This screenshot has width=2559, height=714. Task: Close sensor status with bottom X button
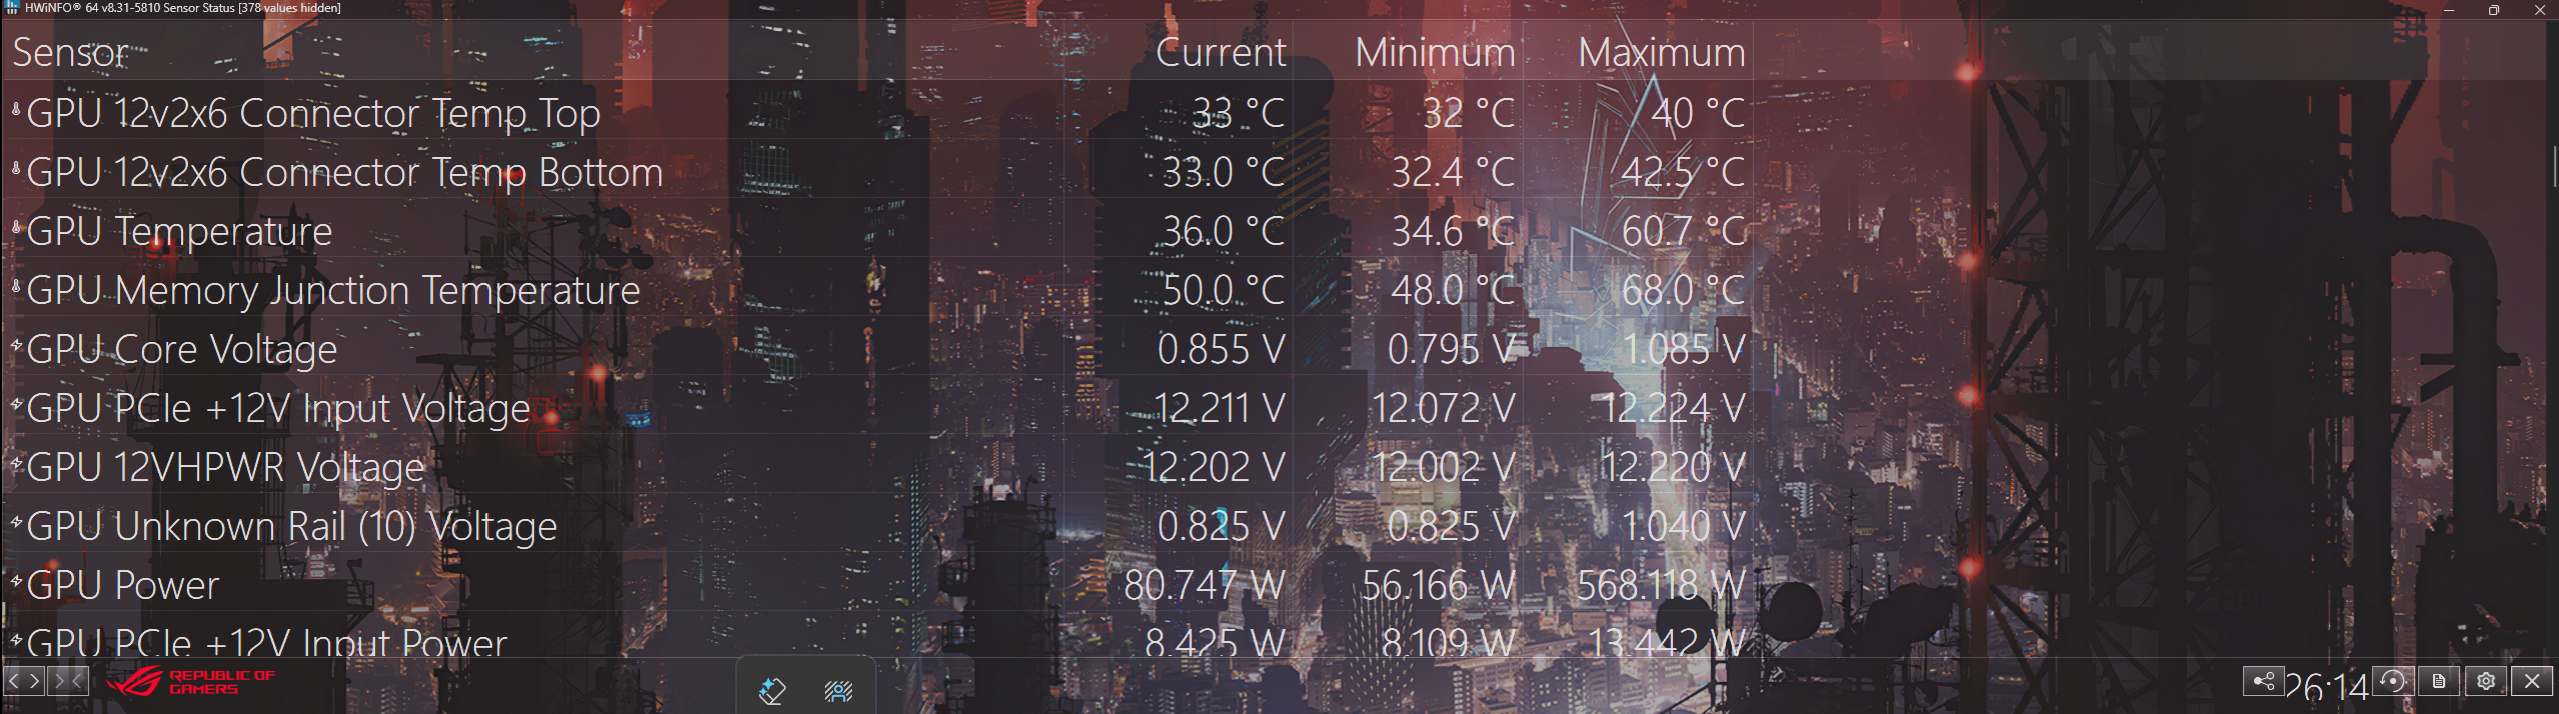point(2532,682)
